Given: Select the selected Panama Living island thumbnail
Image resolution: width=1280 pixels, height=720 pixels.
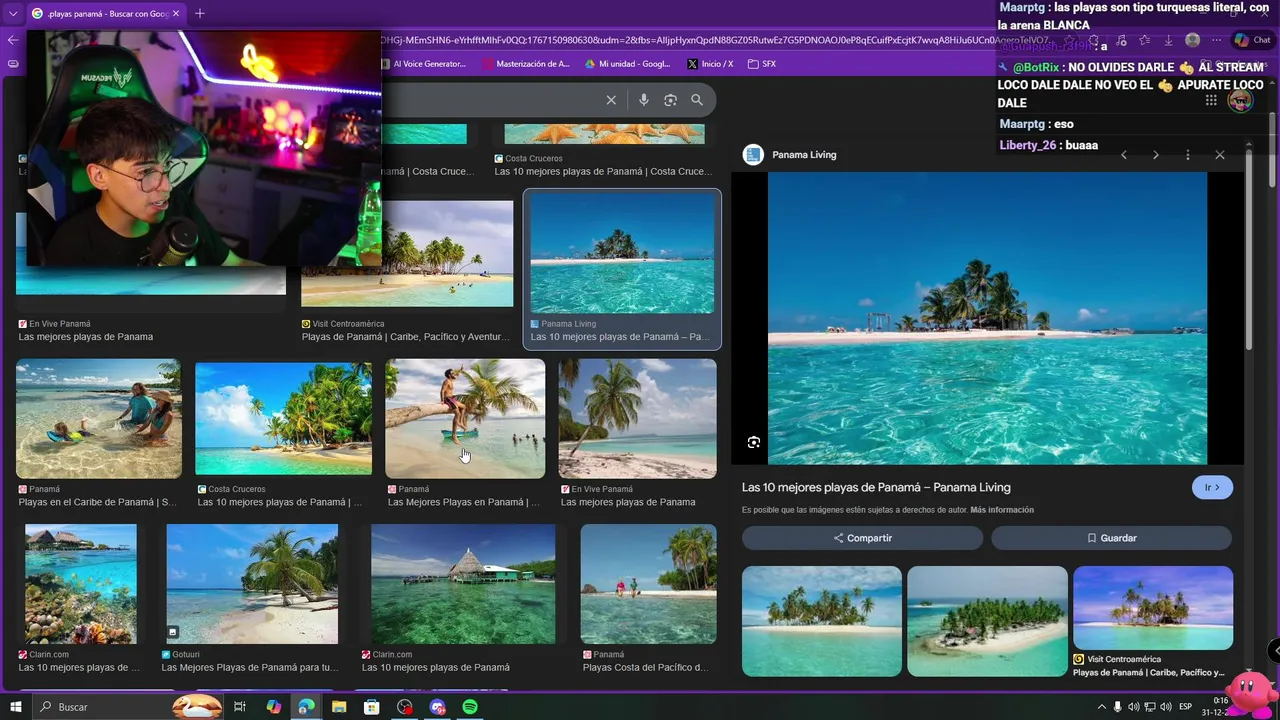Looking at the screenshot, I should (x=622, y=252).
